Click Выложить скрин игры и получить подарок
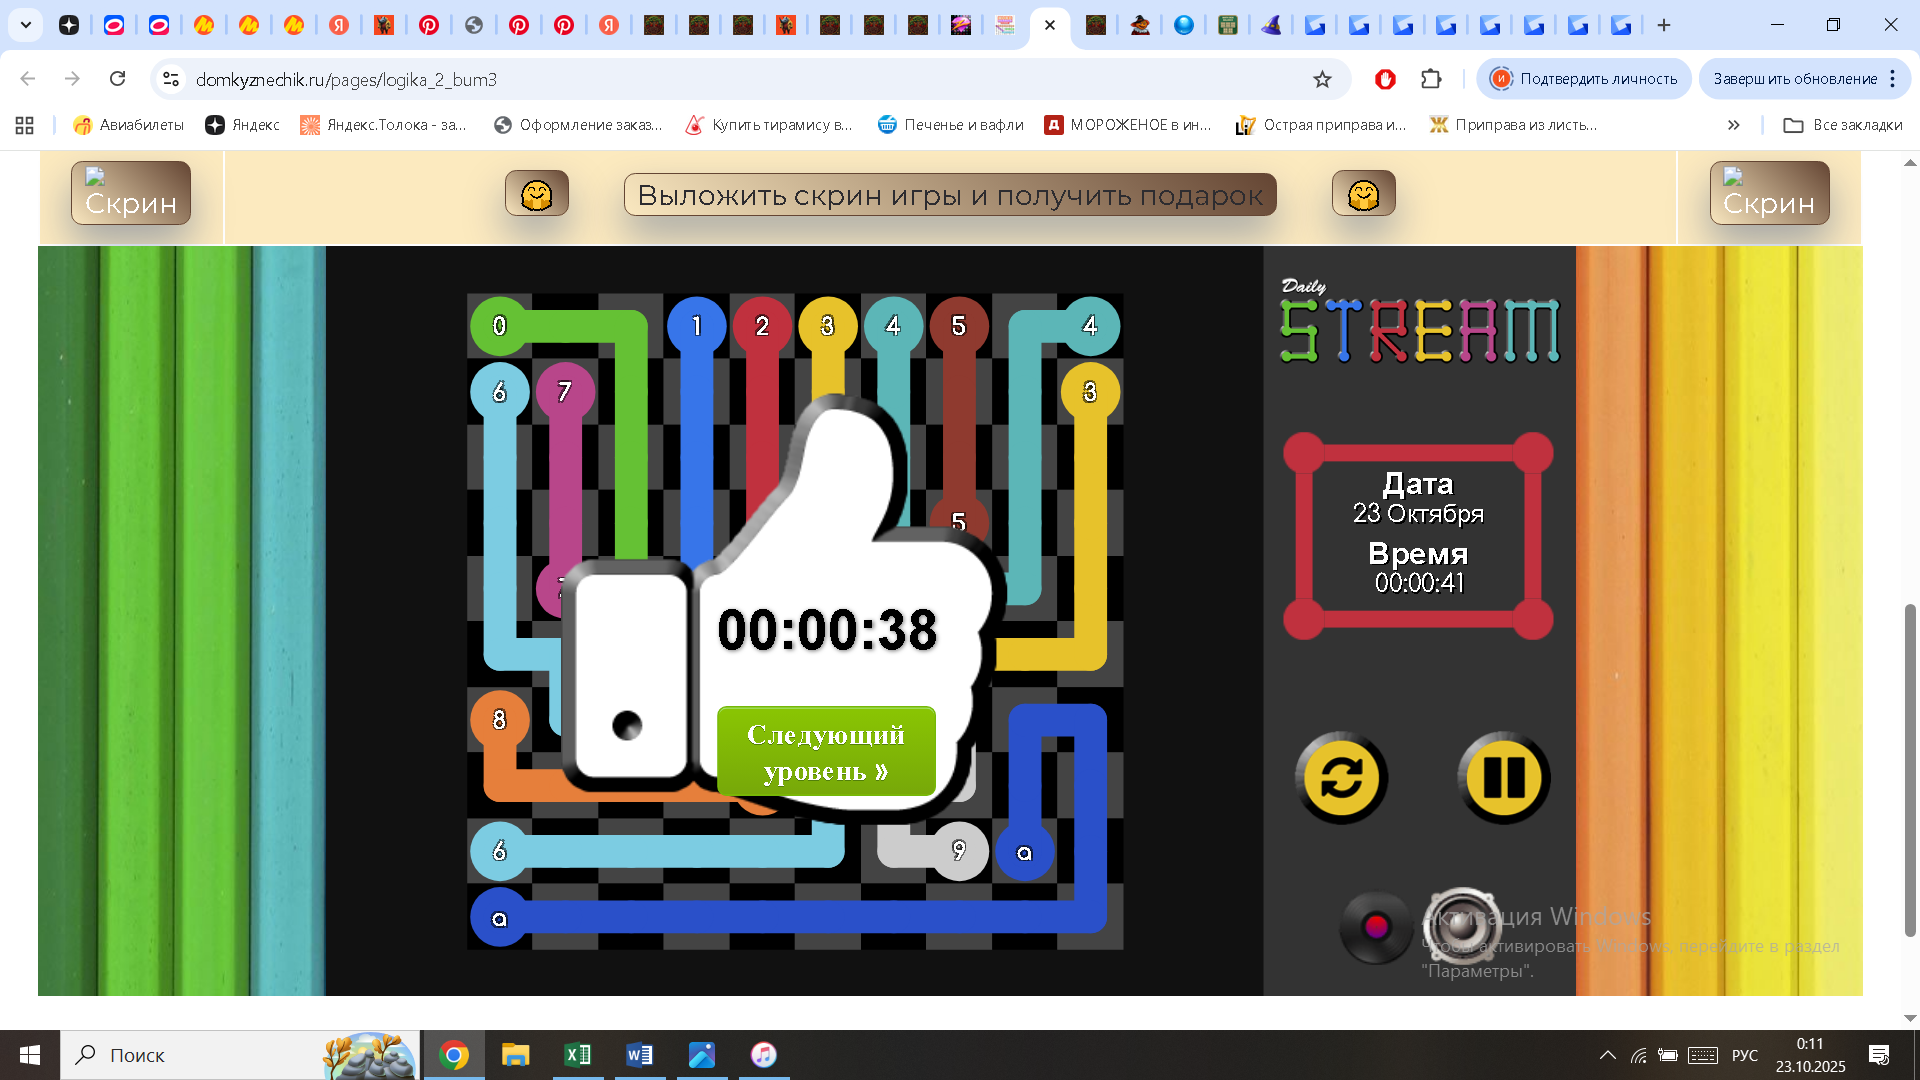1920x1080 pixels. pyautogui.click(x=950, y=195)
